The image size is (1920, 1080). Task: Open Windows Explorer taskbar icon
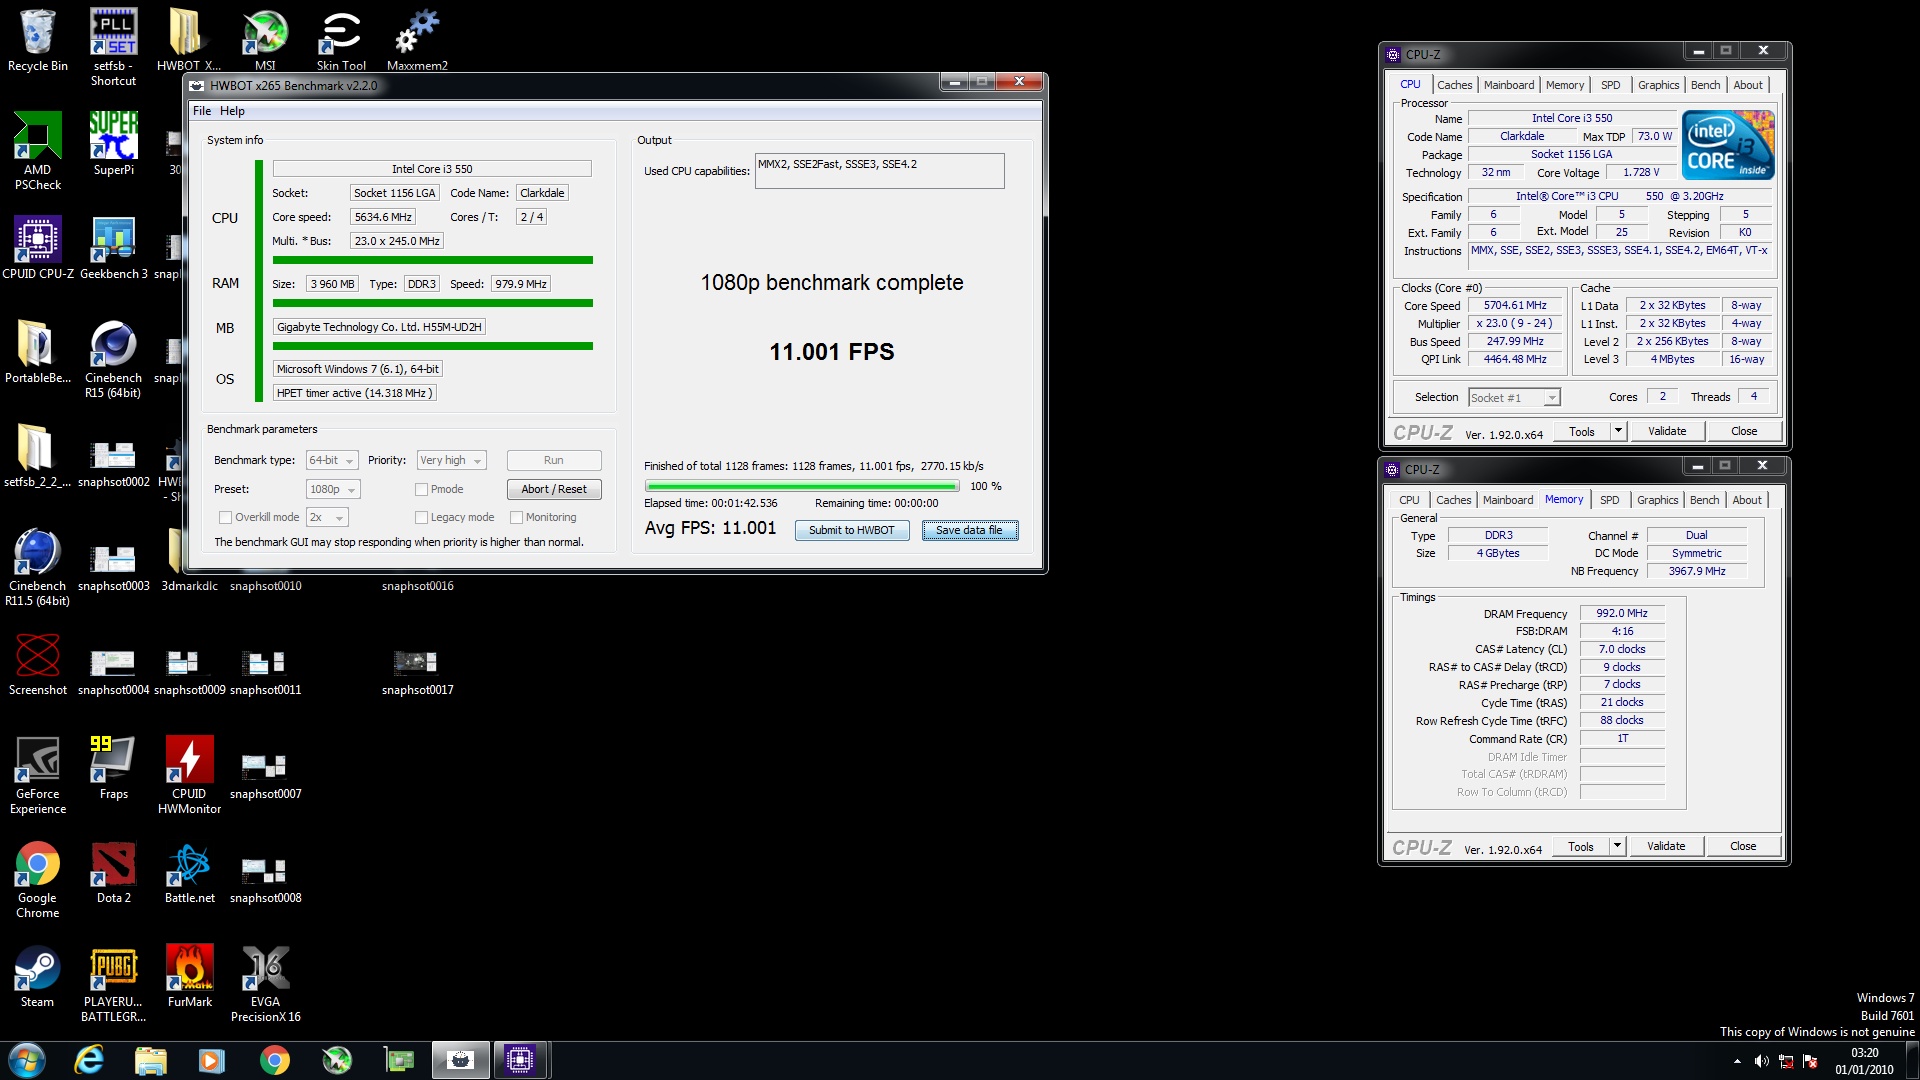(151, 1060)
